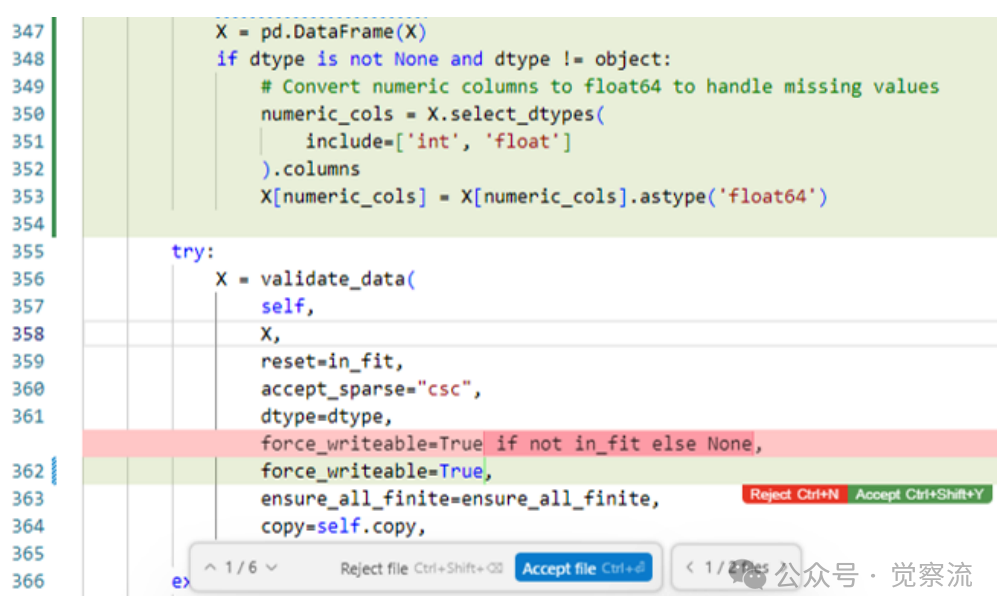The image size is (1004, 615).
Task: Click the 1/6 change counter
Action: [x=240, y=568]
